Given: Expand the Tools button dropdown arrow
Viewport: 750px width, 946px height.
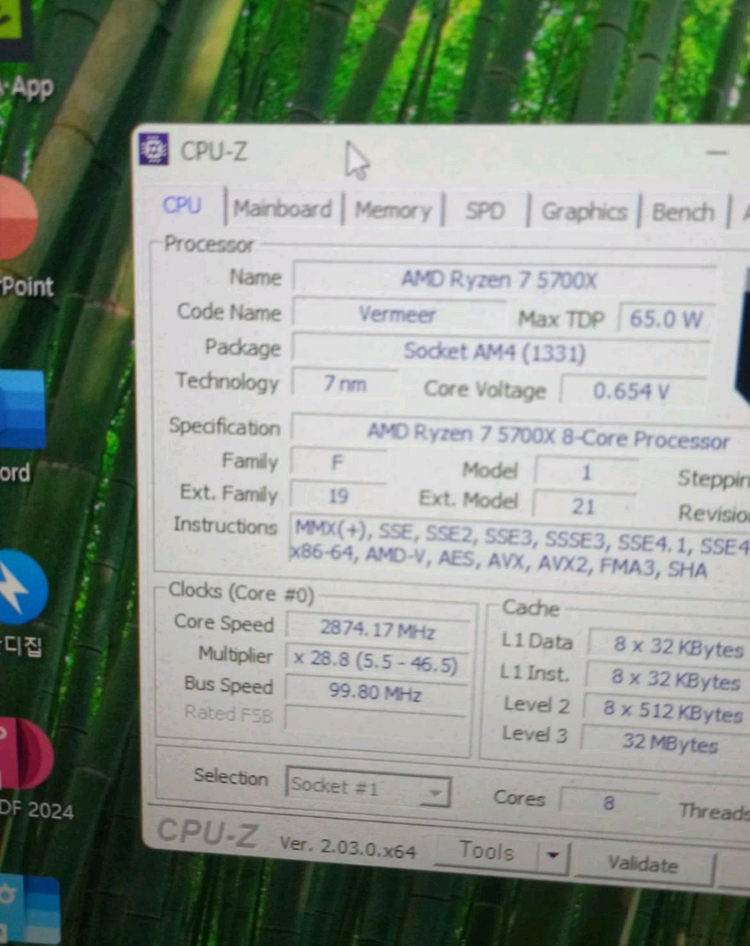Looking at the screenshot, I should pyautogui.click(x=553, y=855).
